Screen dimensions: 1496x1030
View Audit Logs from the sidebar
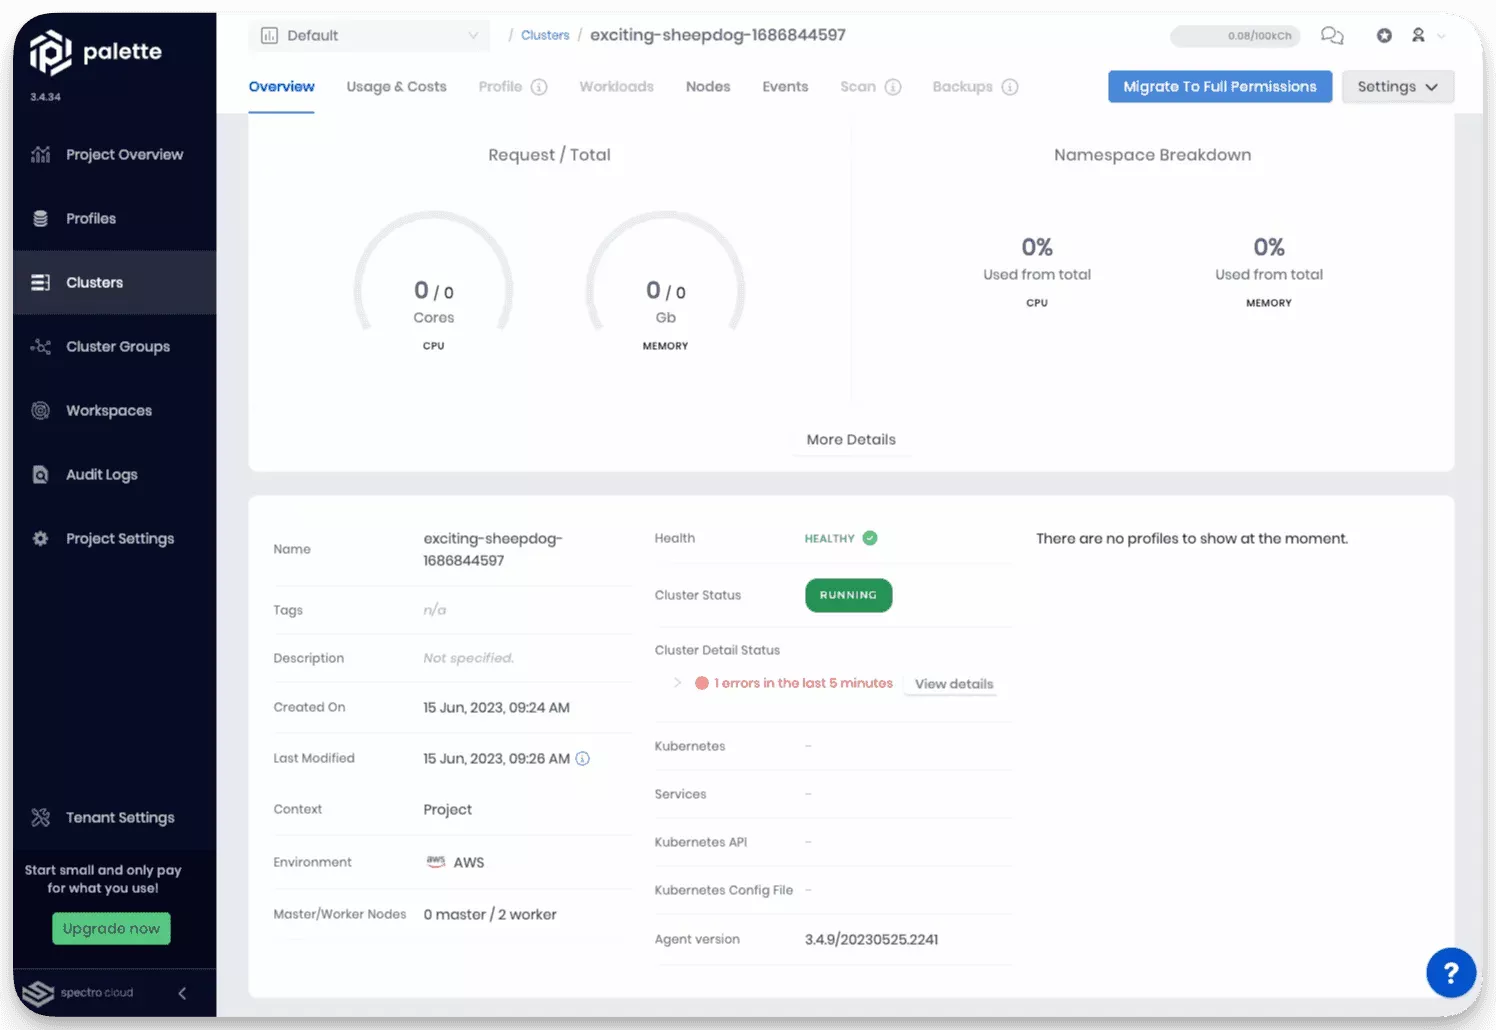pos(101,474)
